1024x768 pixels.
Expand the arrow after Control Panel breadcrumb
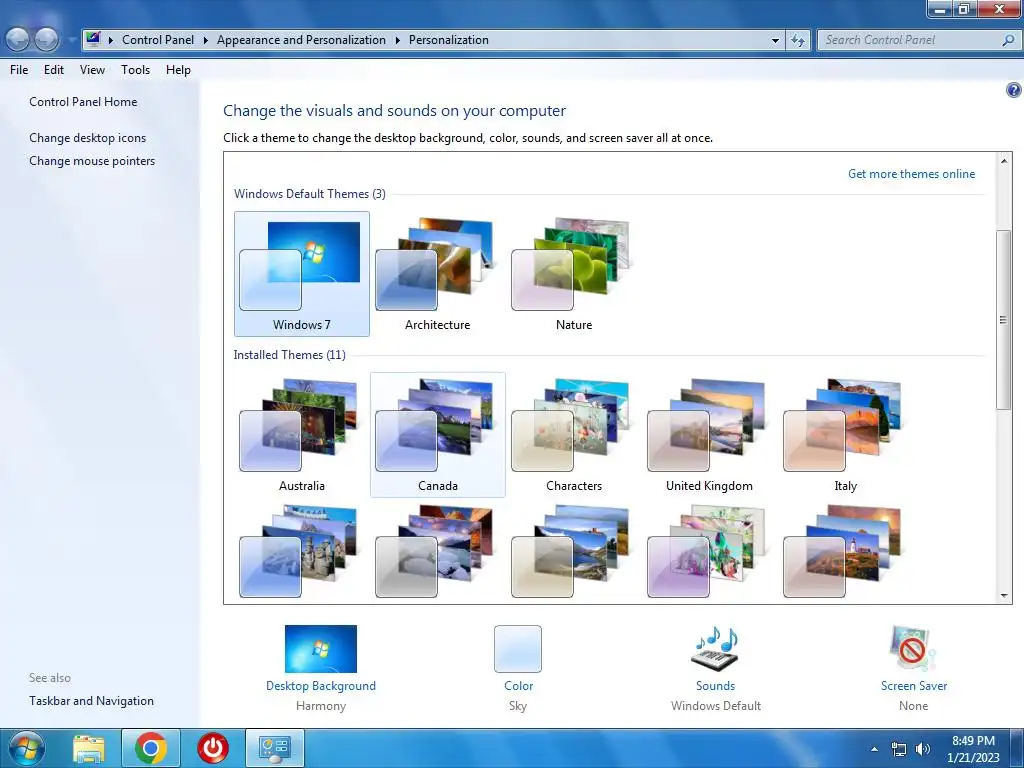[x=205, y=40]
